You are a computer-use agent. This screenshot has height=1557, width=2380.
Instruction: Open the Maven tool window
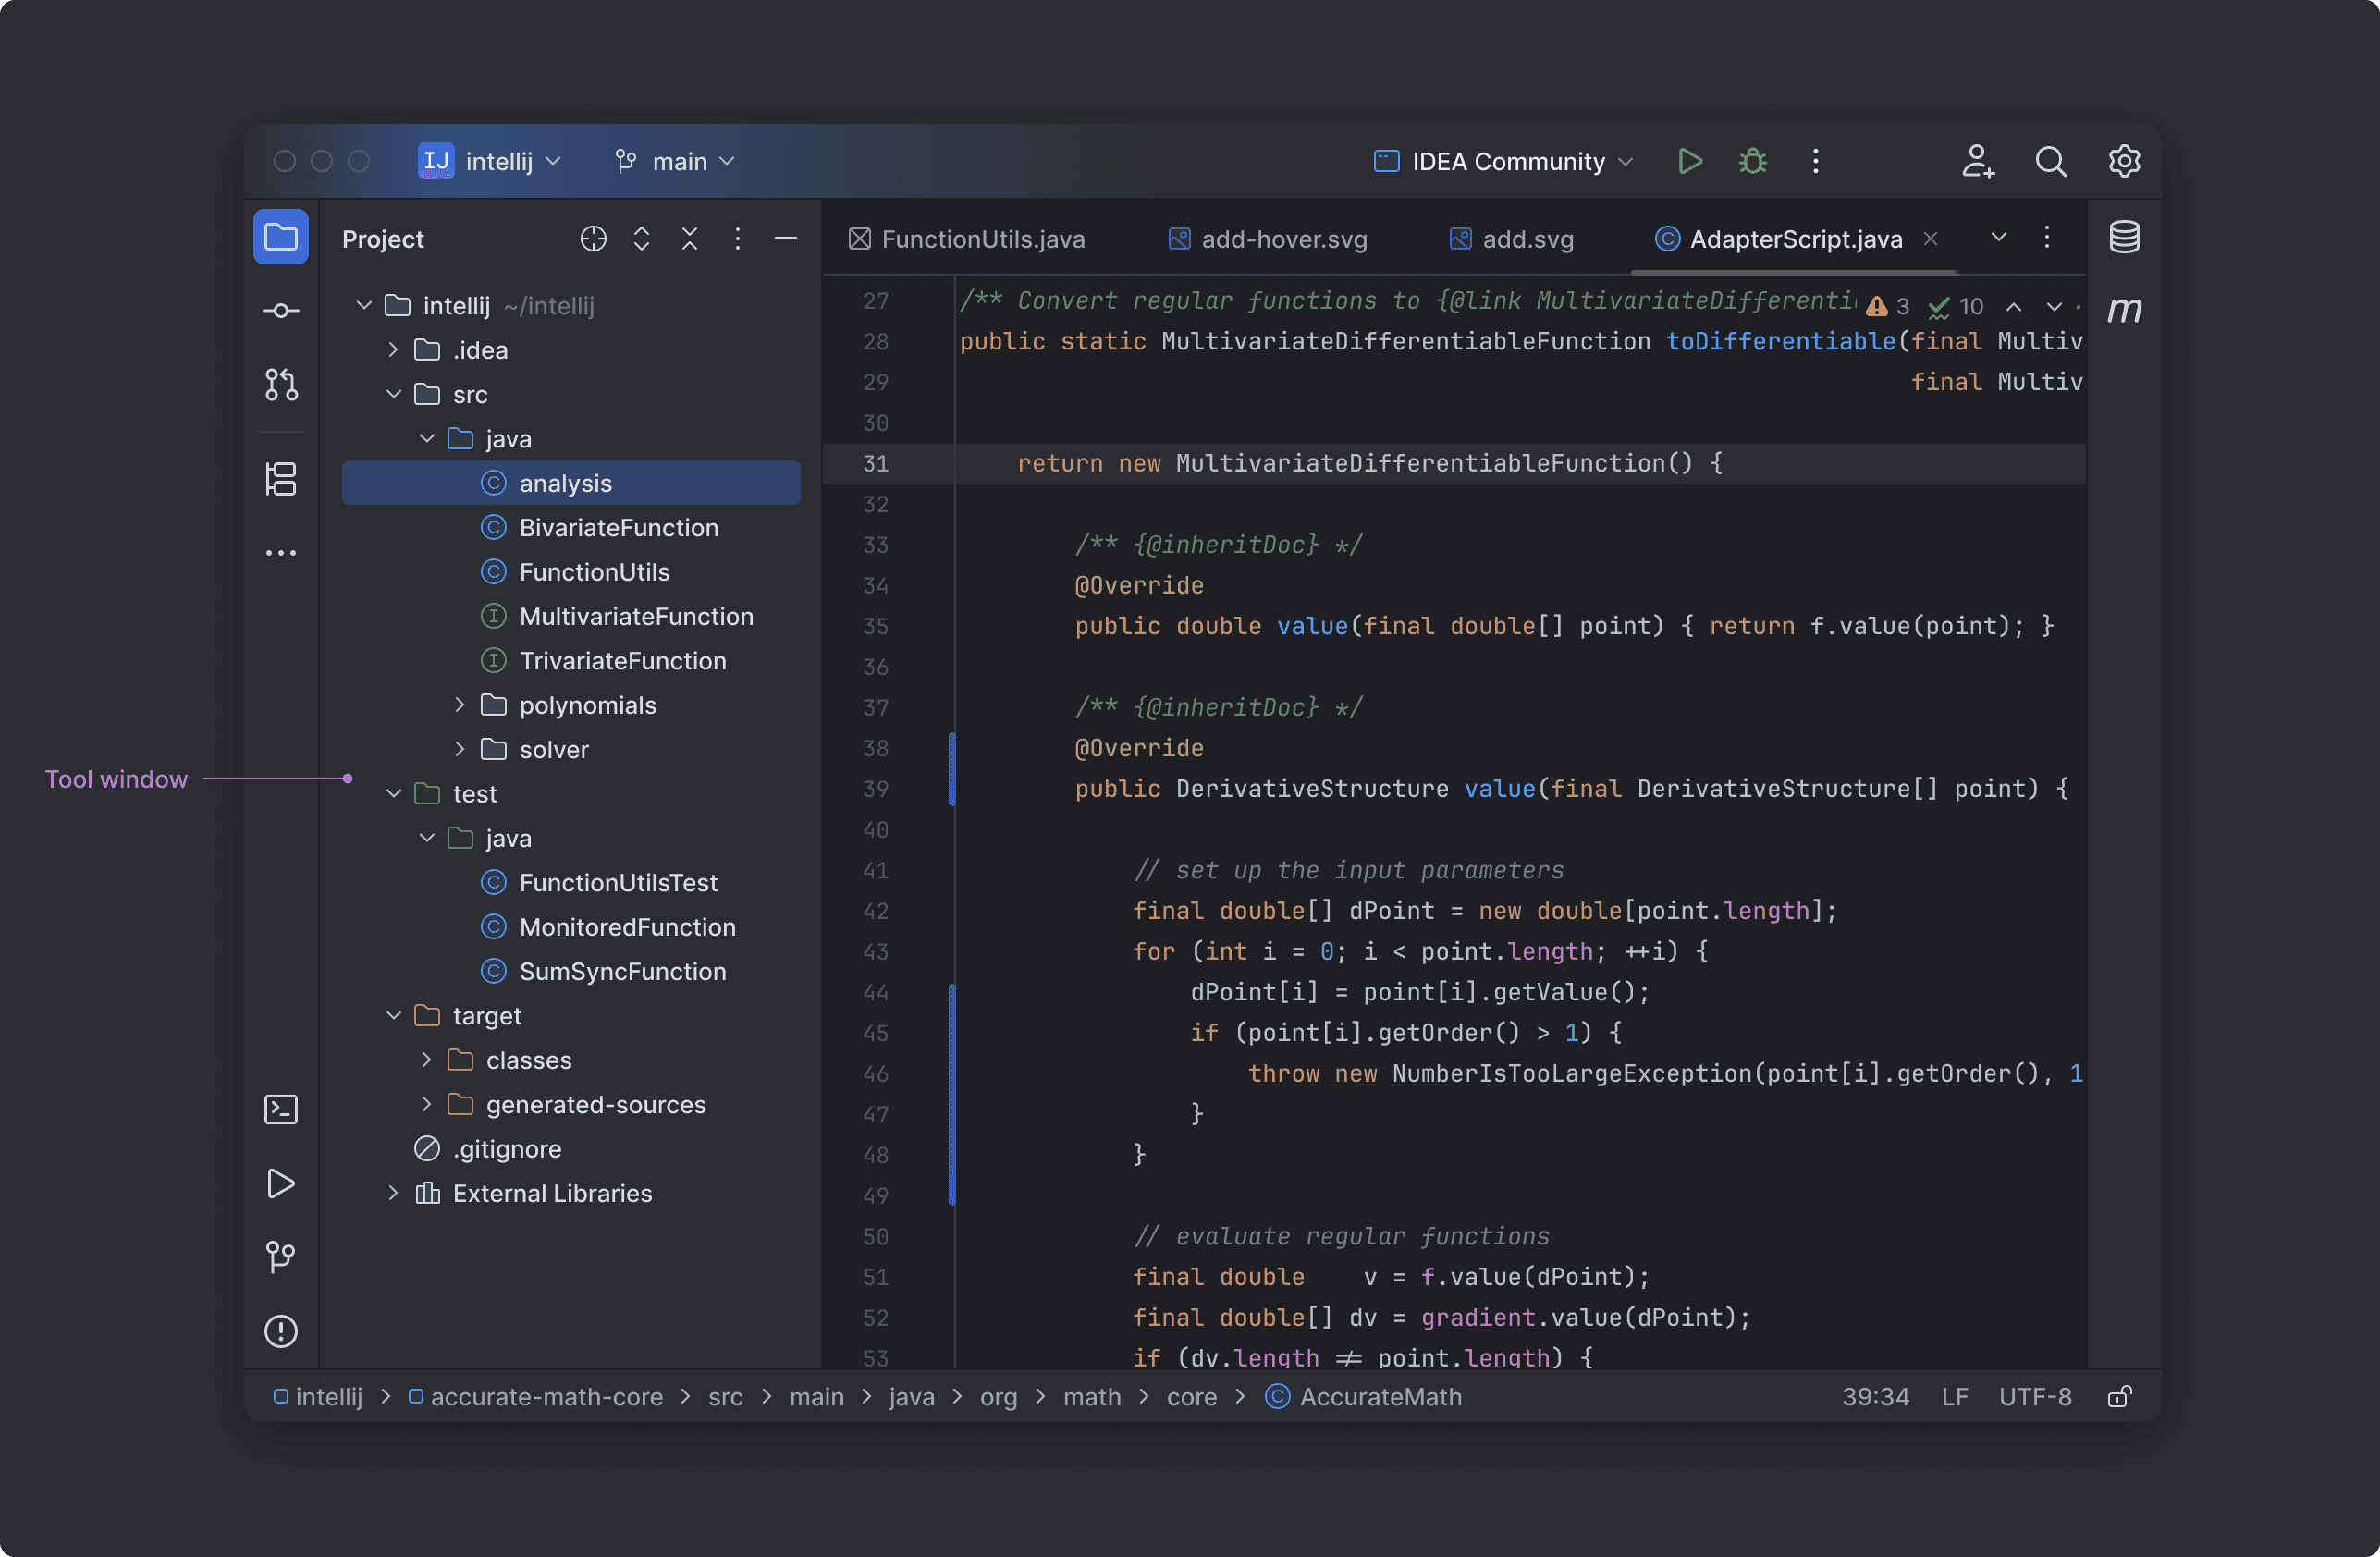click(2124, 310)
